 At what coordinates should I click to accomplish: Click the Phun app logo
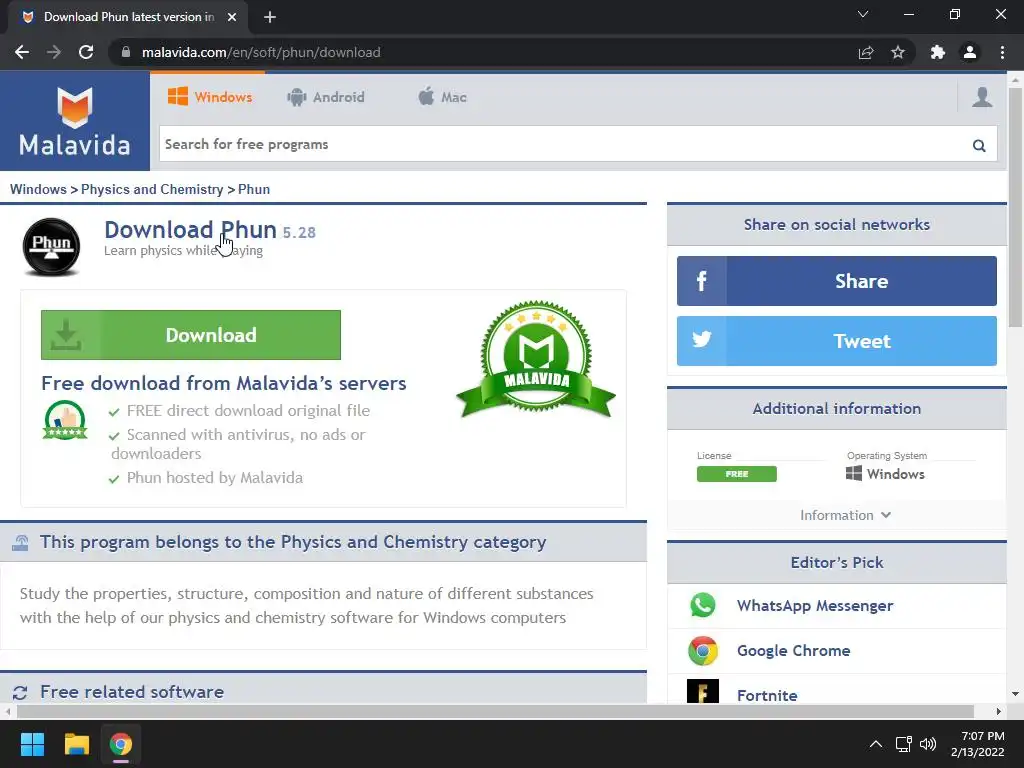coord(52,247)
